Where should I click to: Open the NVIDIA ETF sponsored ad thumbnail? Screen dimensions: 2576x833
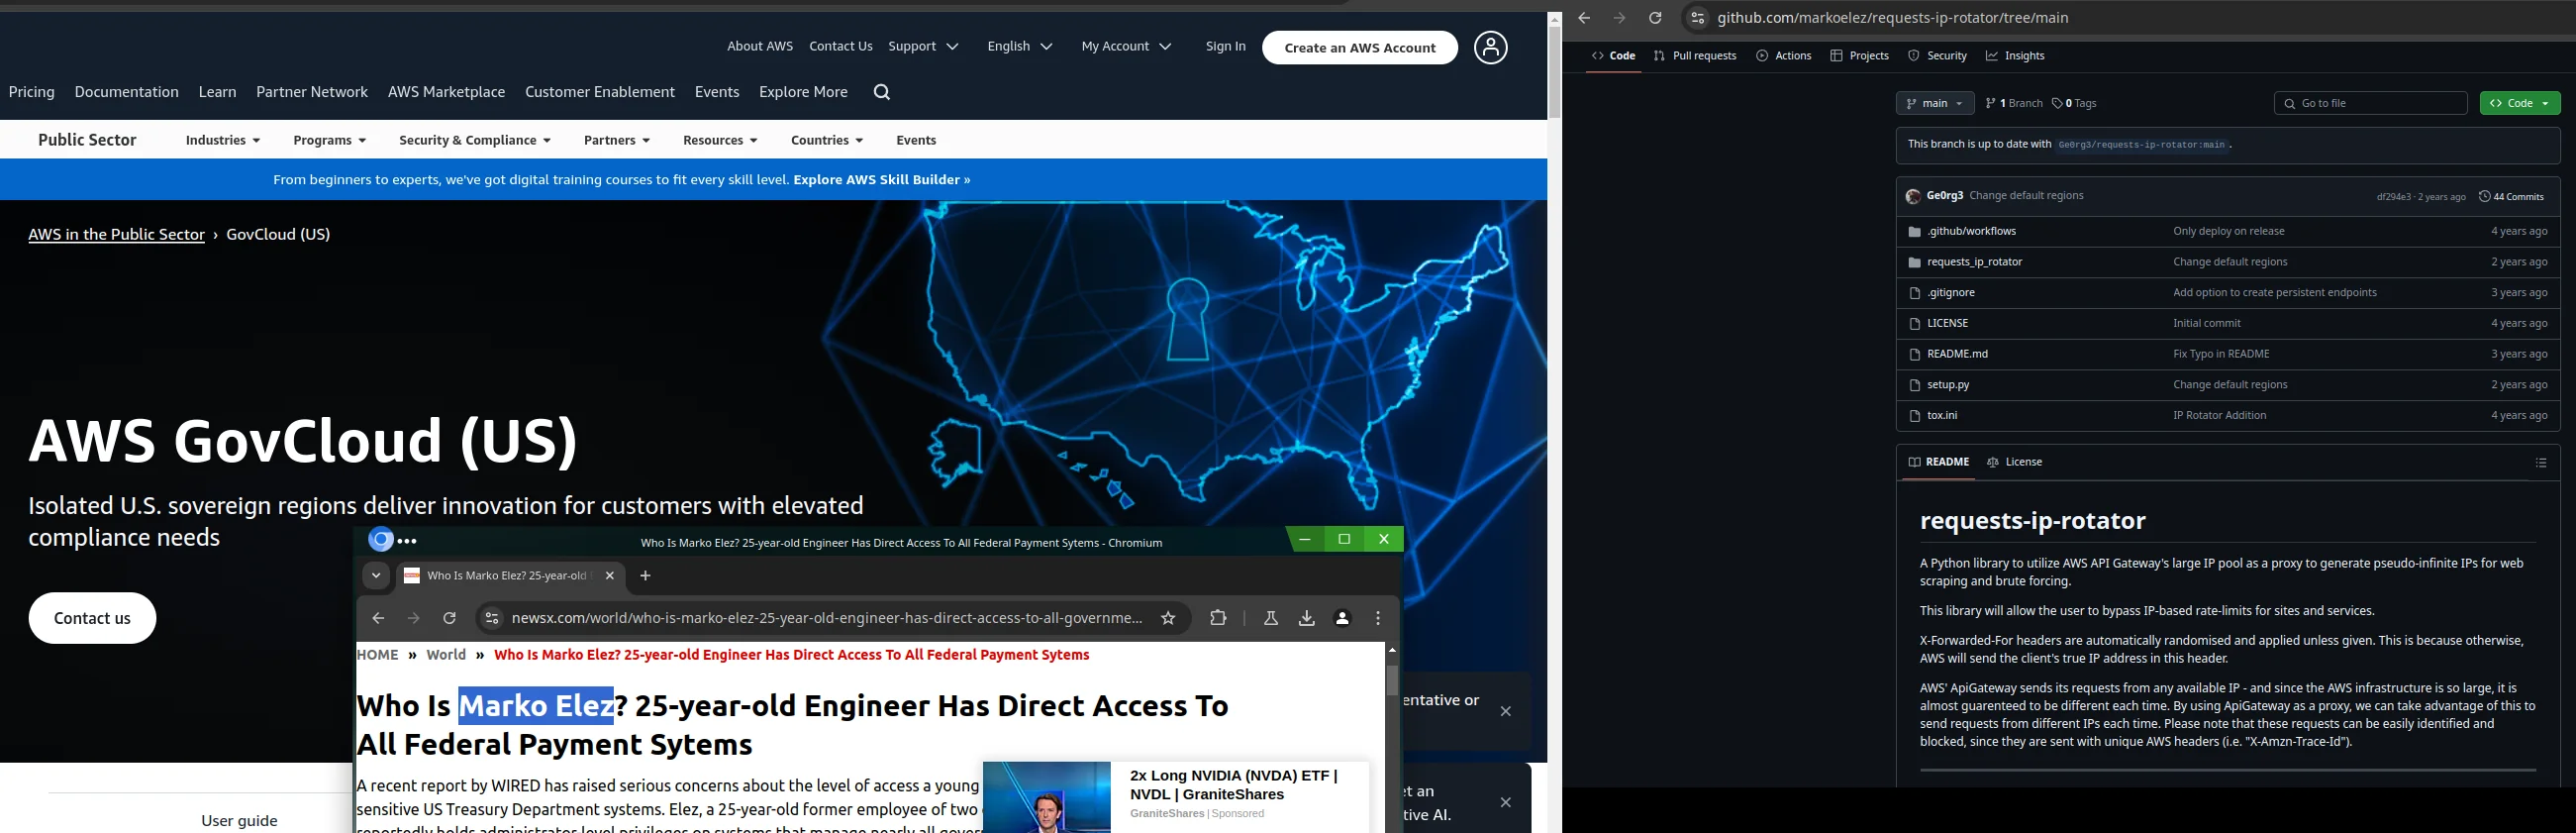[x=1046, y=797]
